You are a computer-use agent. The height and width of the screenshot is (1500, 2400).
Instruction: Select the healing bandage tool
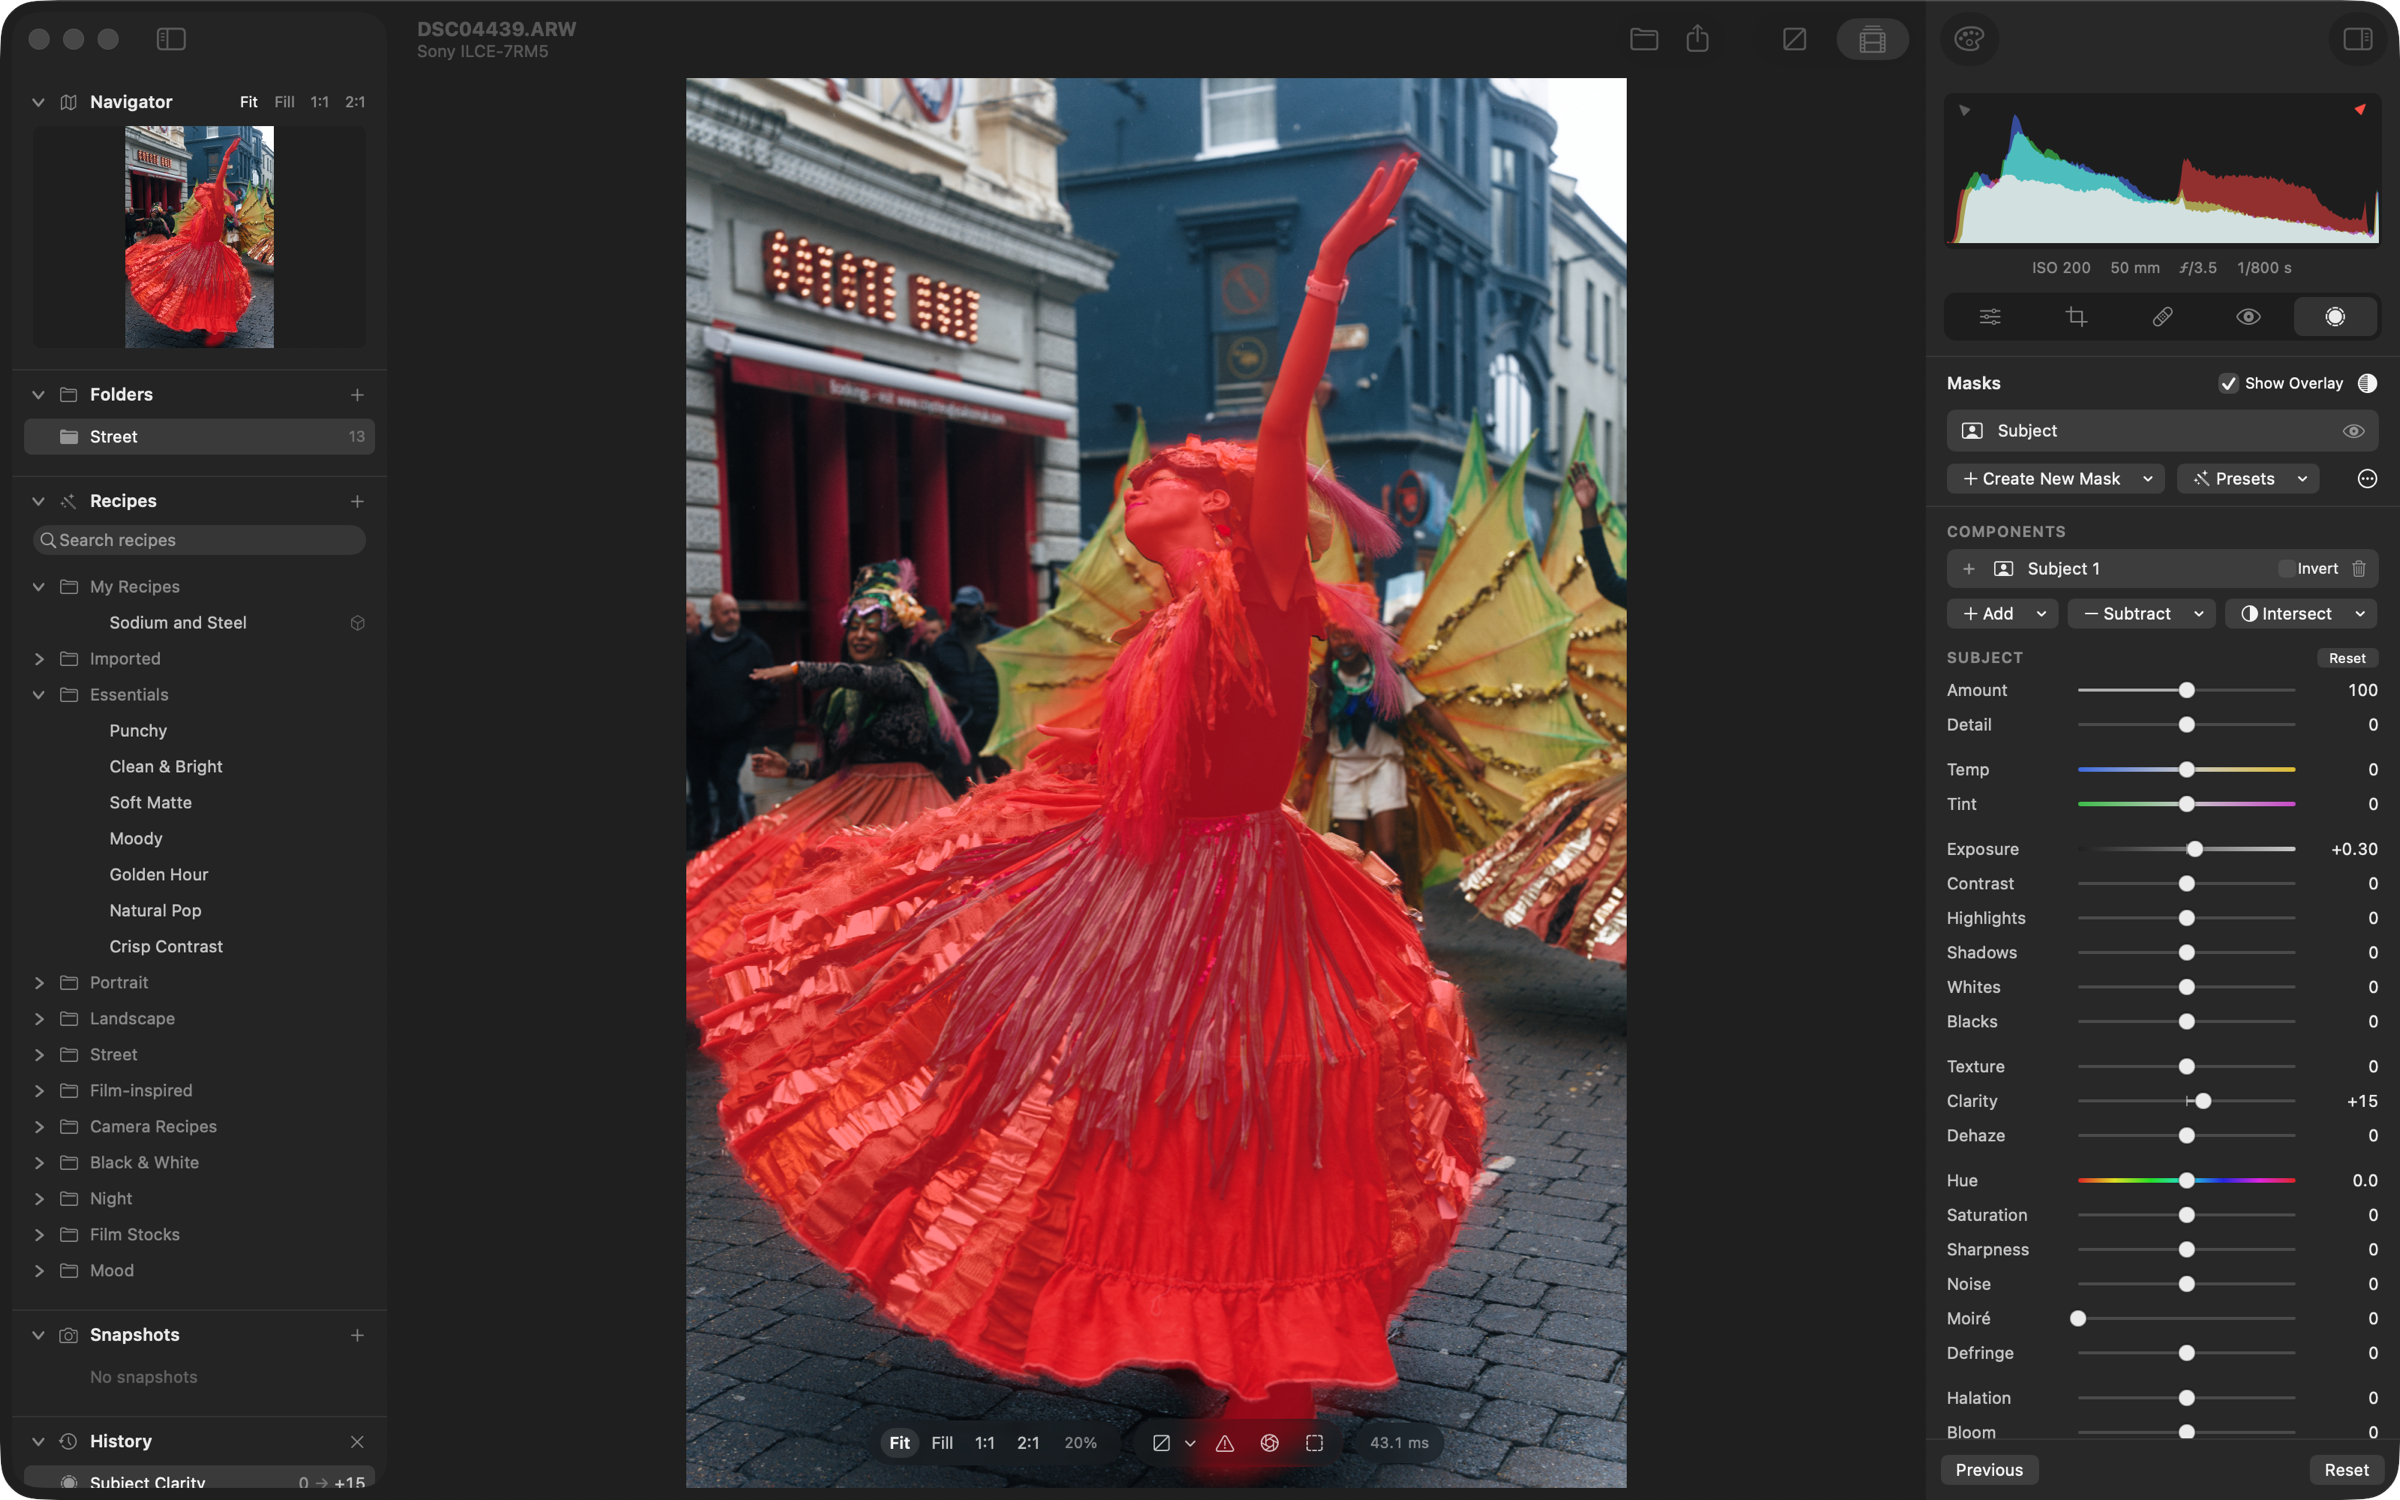(x=2162, y=317)
